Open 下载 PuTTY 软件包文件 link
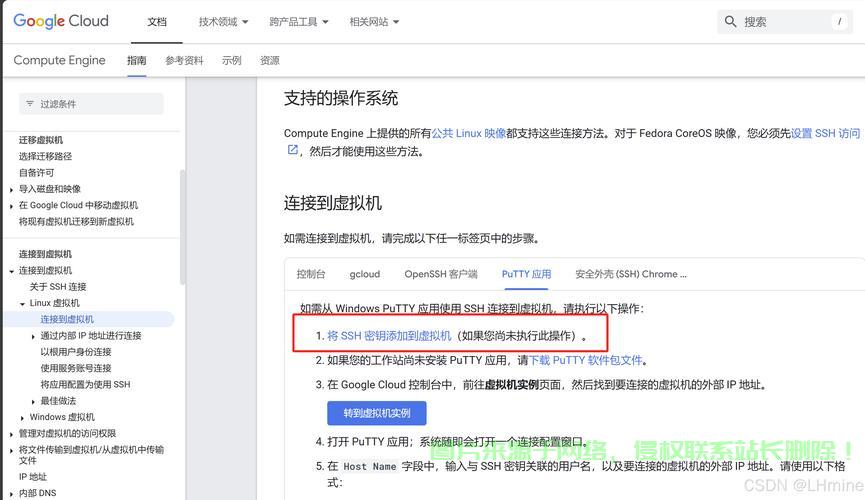The height and width of the screenshot is (500, 865). click(x=586, y=360)
